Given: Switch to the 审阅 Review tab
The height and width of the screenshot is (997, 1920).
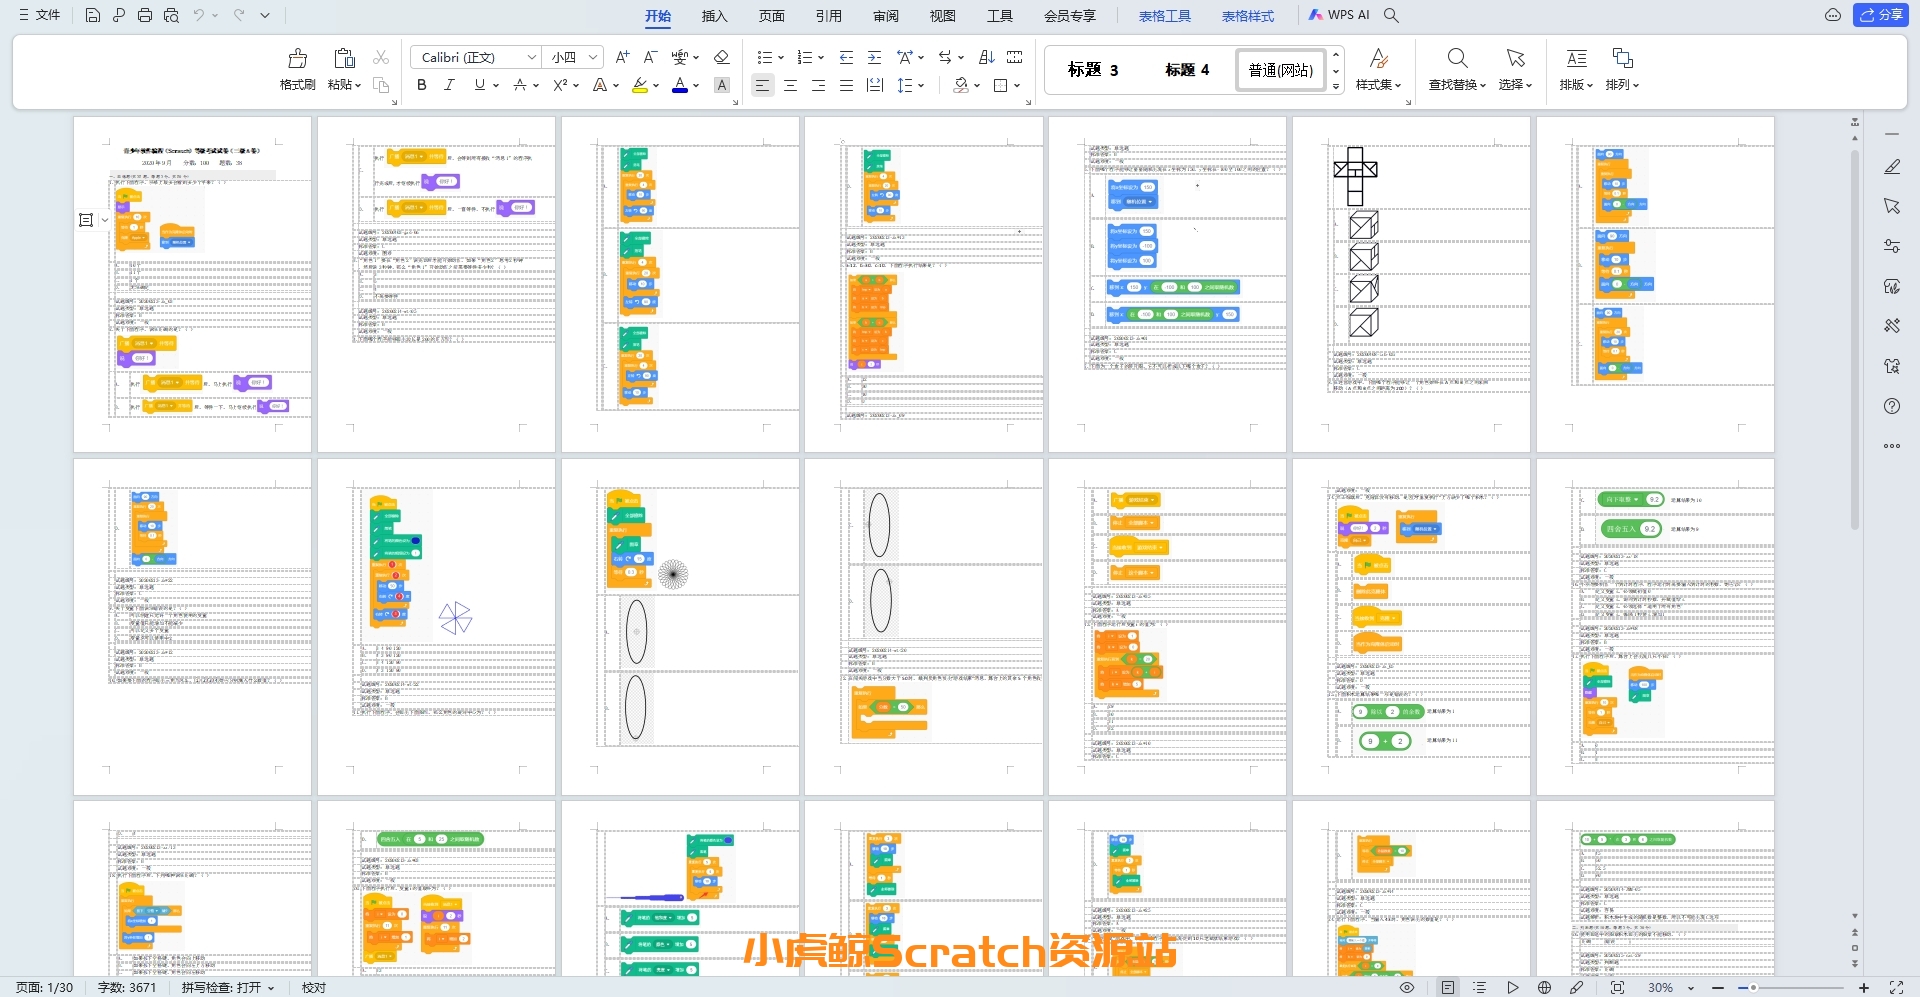Looking at the screenshot, I should (885, 16).
